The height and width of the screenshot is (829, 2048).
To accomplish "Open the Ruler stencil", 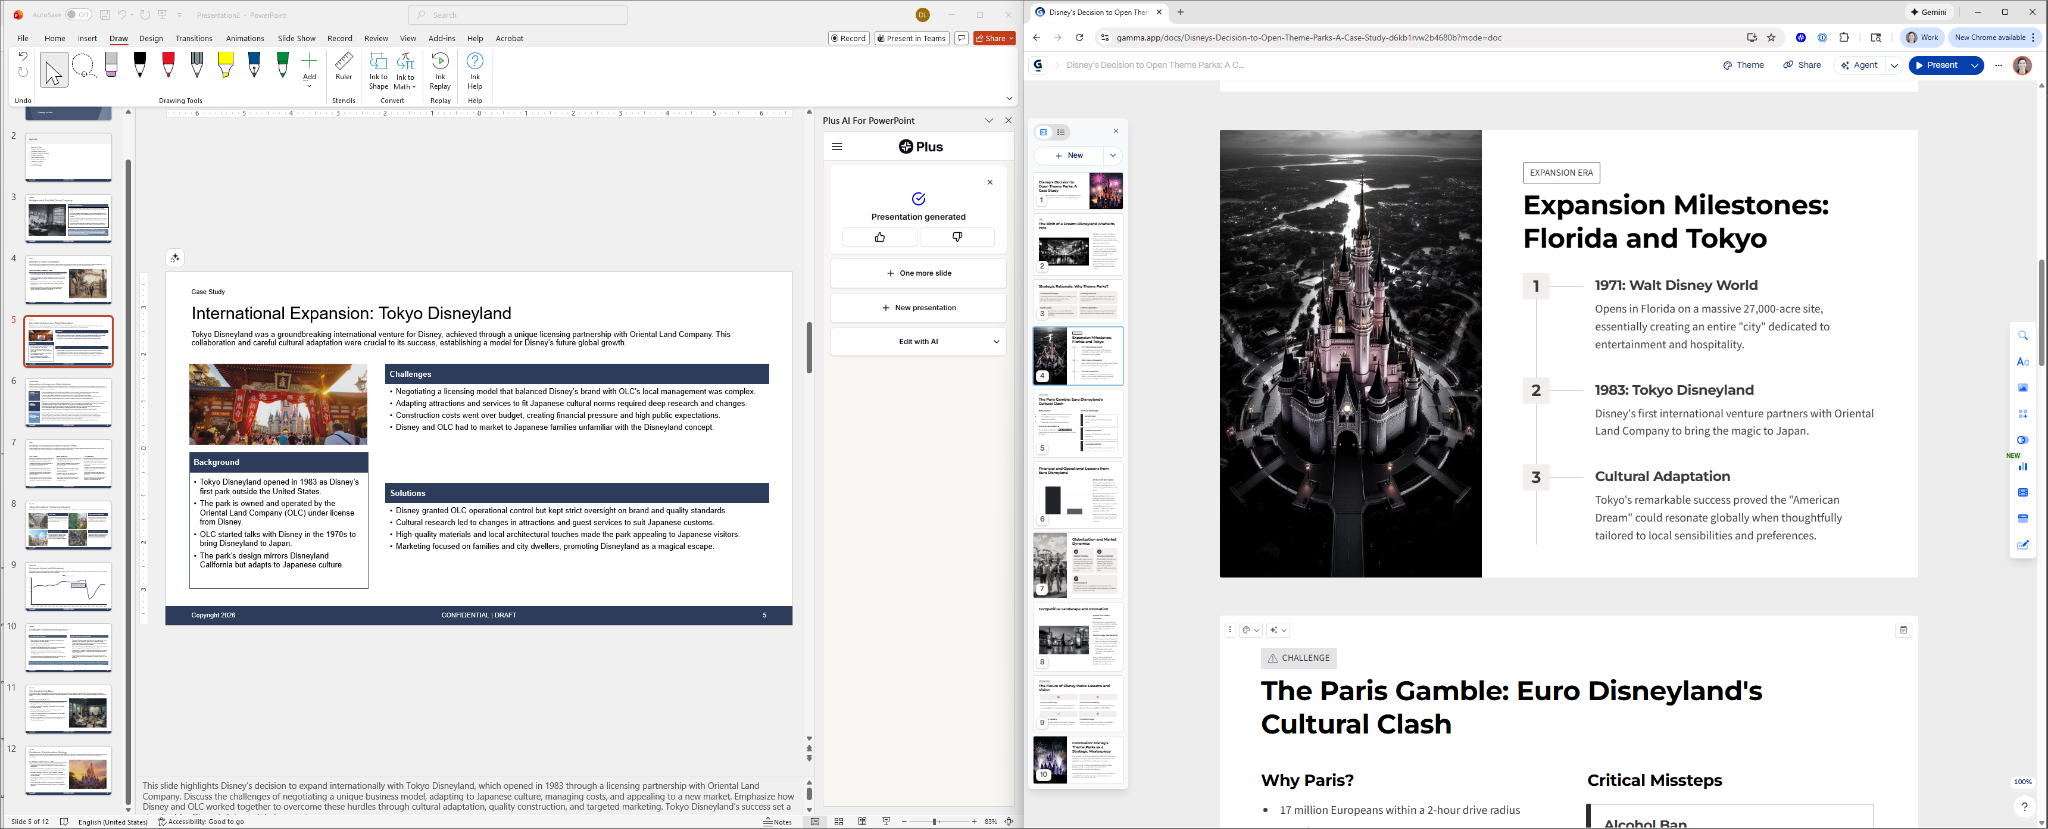I will [x=344, y=67].
